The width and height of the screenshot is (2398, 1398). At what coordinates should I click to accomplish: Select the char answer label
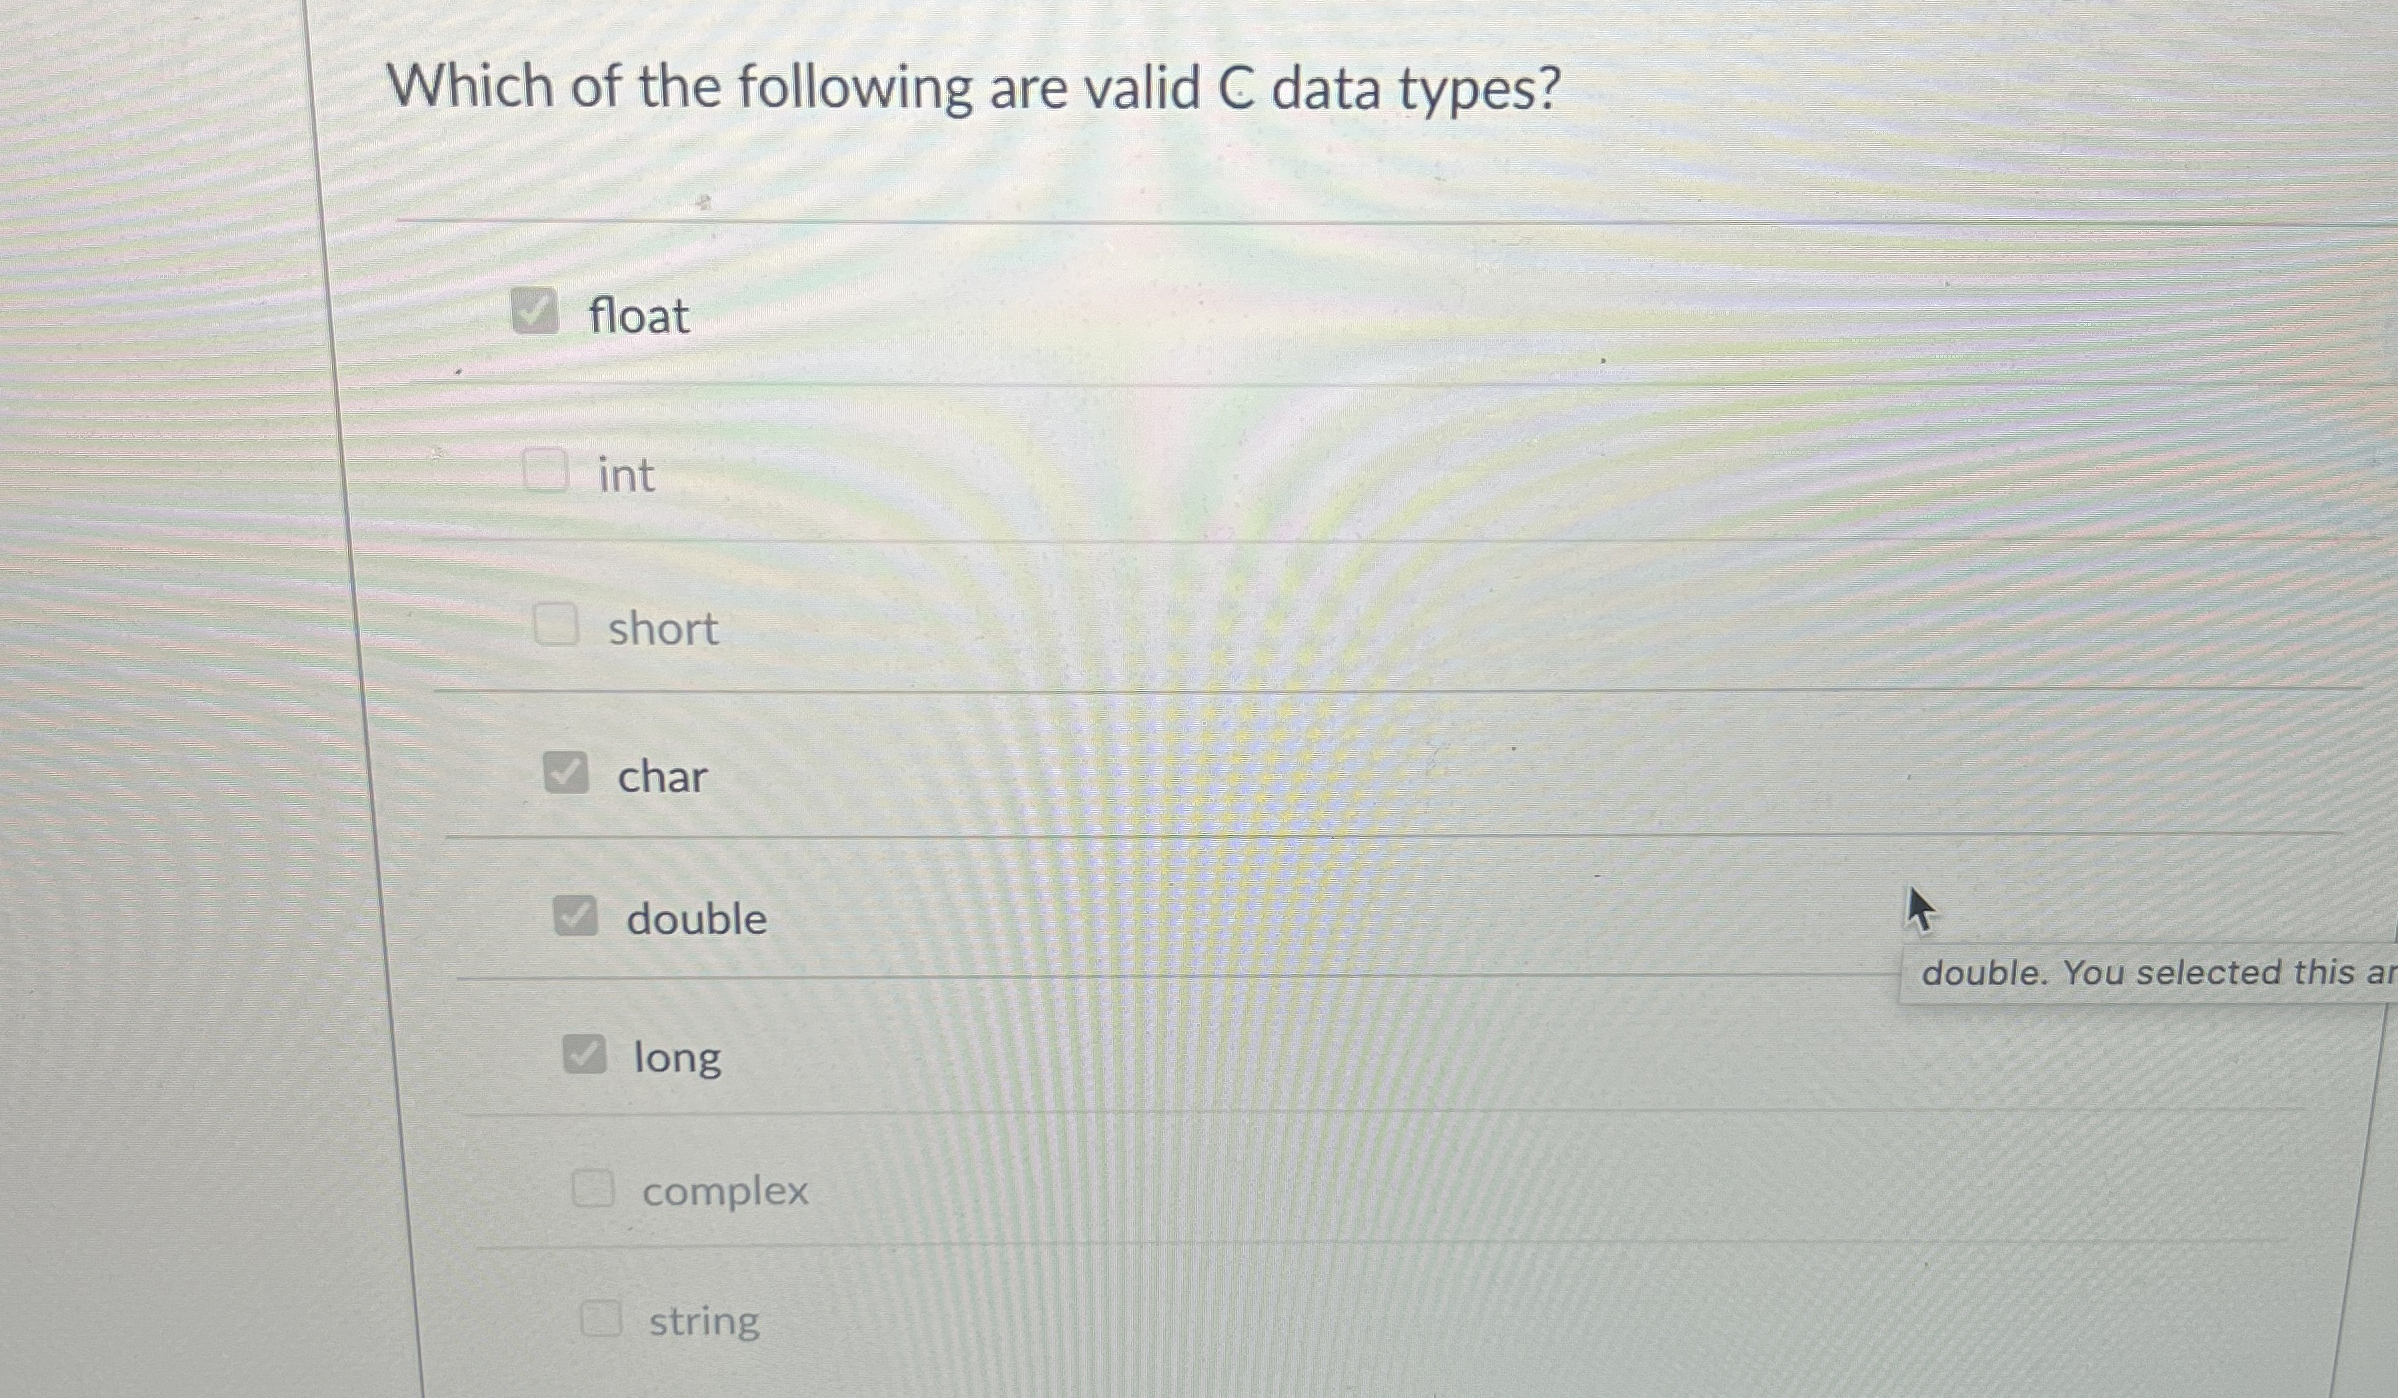click(x=660, y=776)
